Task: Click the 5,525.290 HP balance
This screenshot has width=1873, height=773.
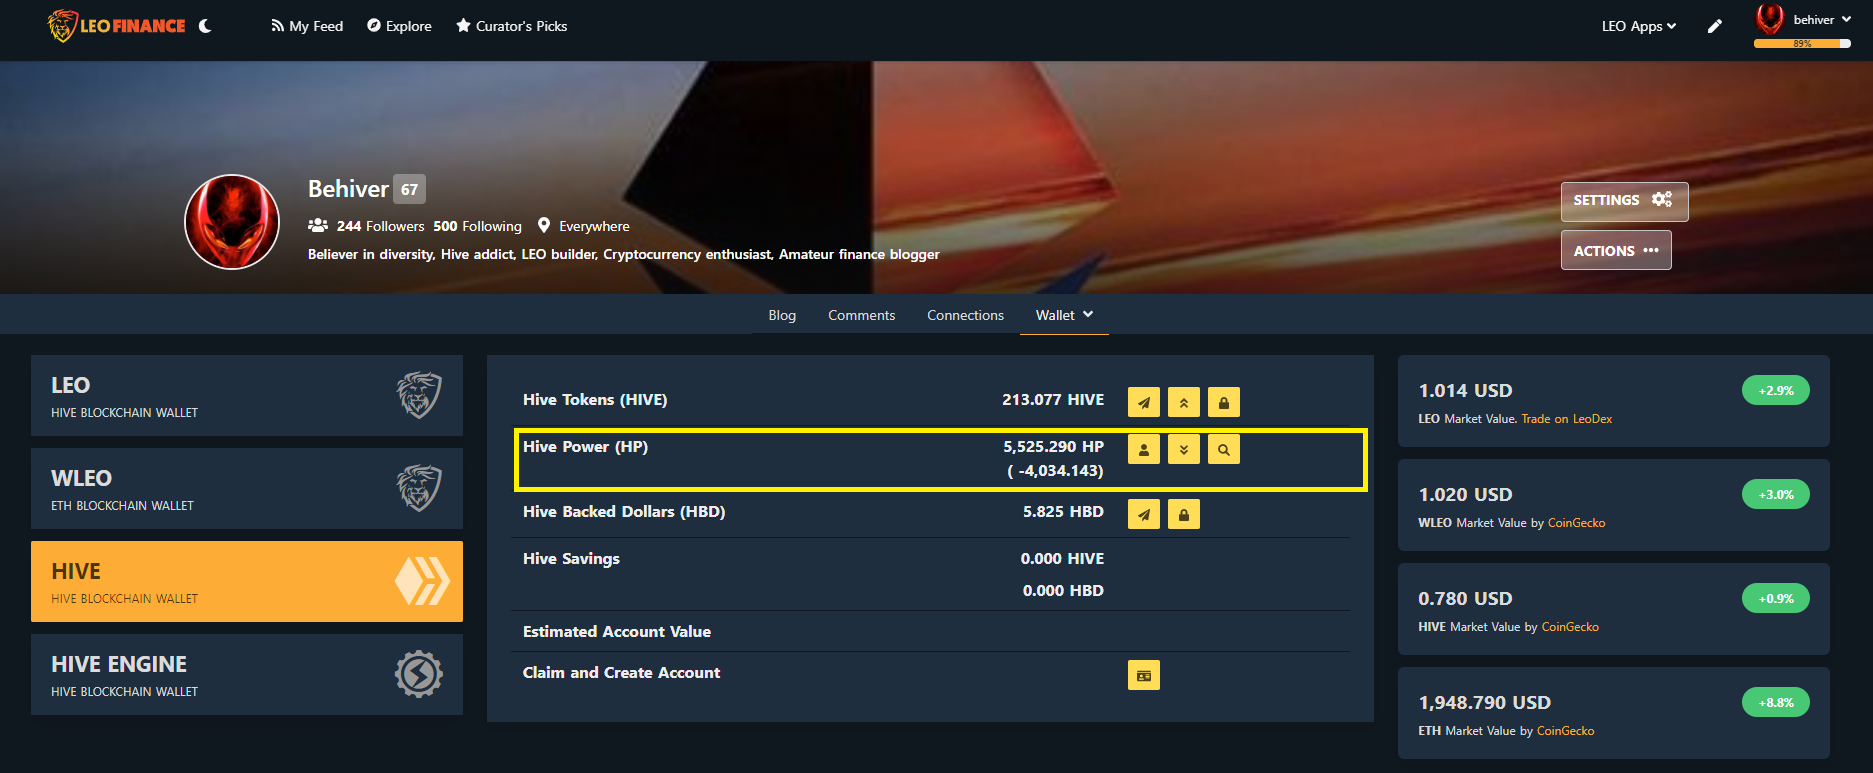Action: click(1054, 447)
